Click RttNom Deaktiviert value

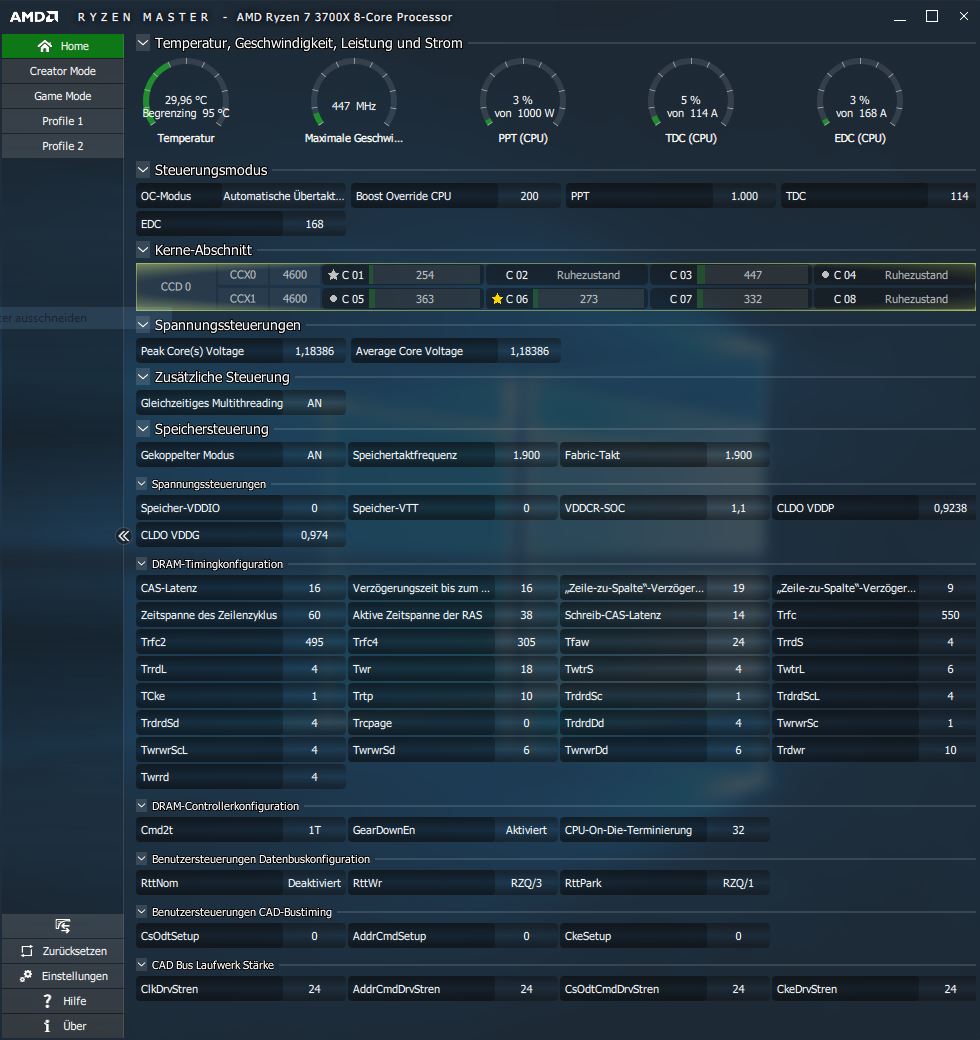tap(314, 883)
